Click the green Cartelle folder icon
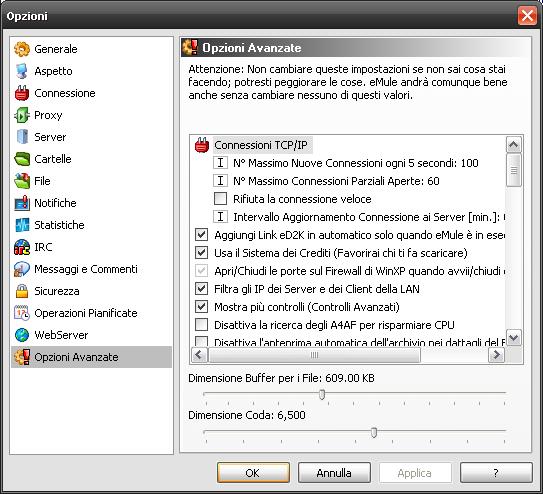543x494 pixels. click(22, 159)
